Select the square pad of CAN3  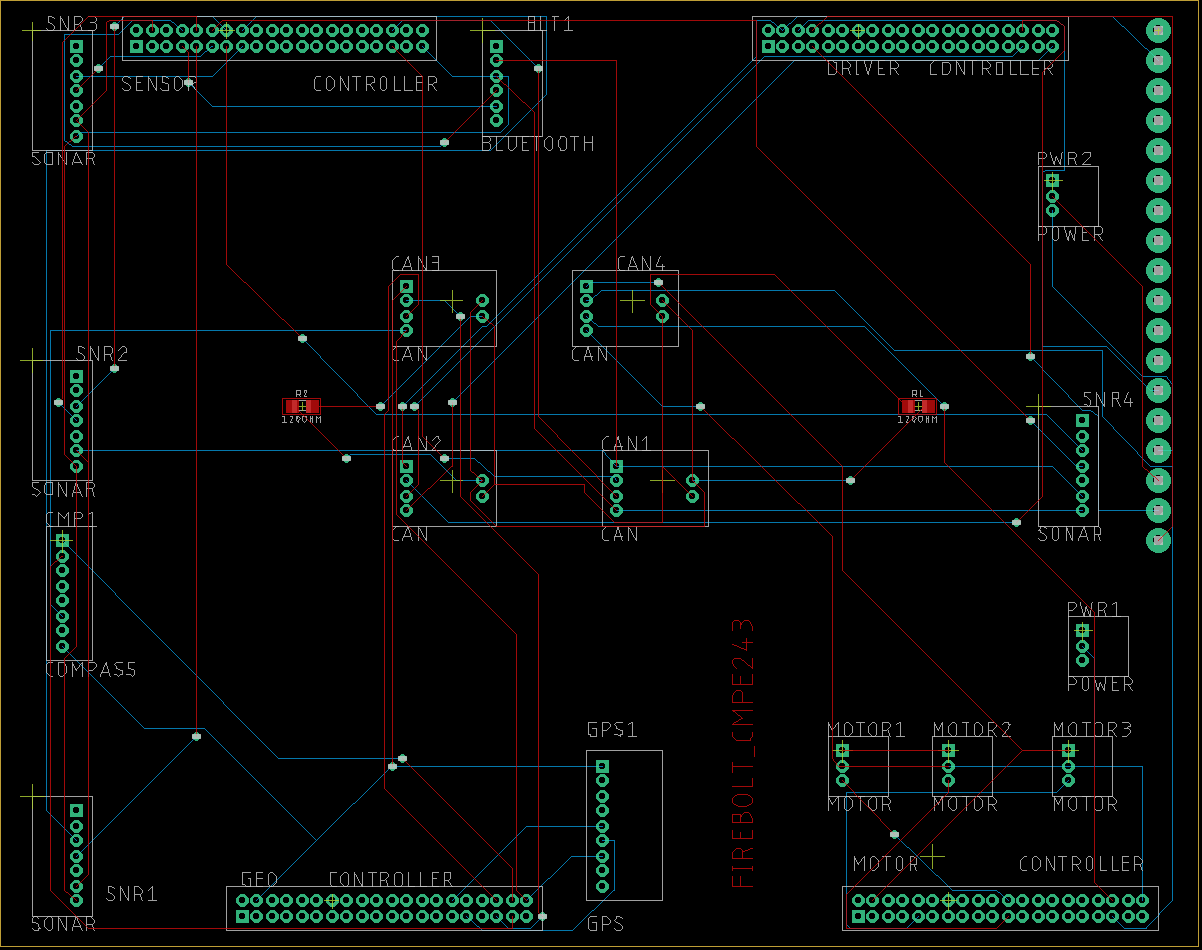[407, 286]
